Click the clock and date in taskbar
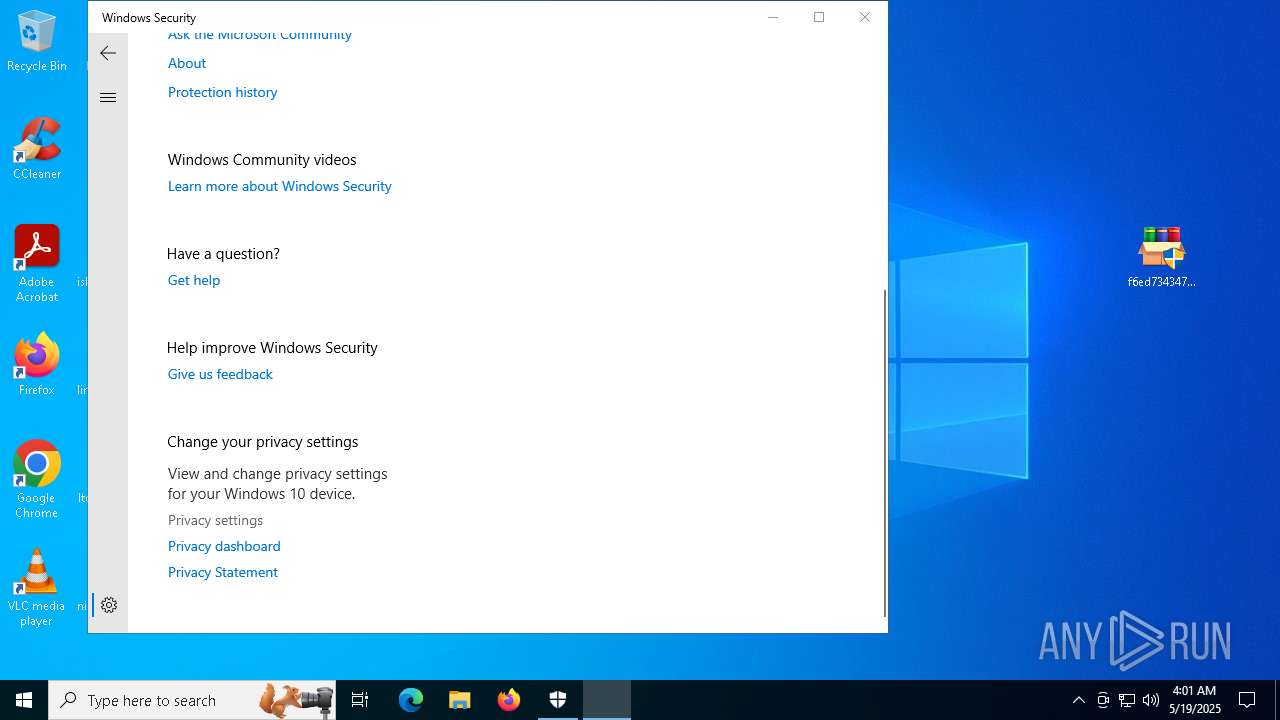This screenshot has height=720, width=1280. click(x=1195, y=700)
